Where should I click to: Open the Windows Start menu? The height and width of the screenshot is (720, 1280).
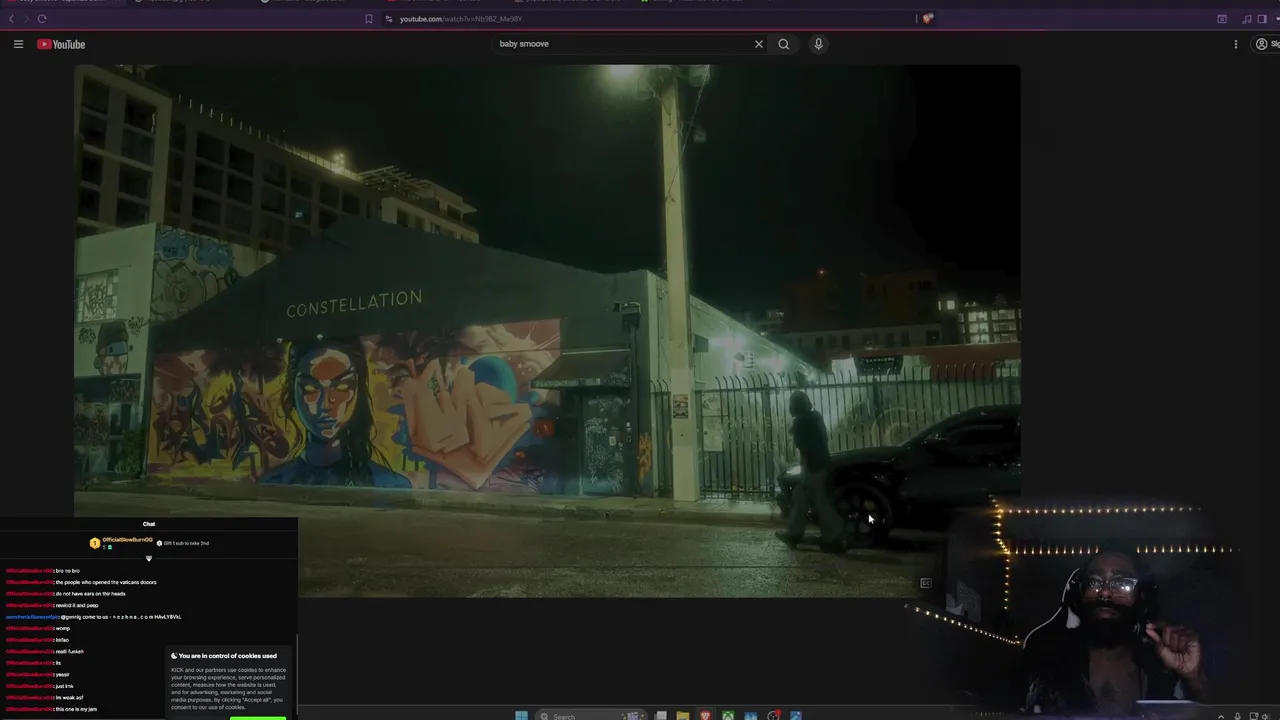[x=521, y=715]
